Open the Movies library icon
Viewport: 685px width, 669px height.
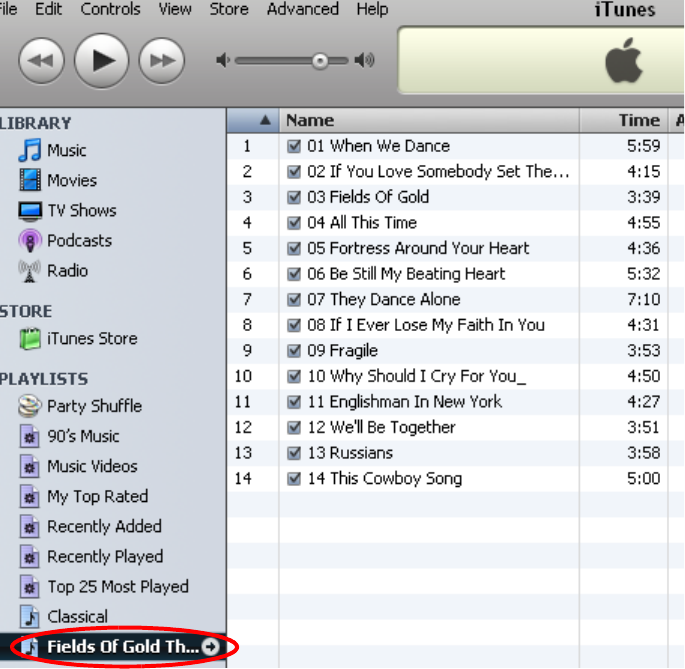(x=30, y=180)
